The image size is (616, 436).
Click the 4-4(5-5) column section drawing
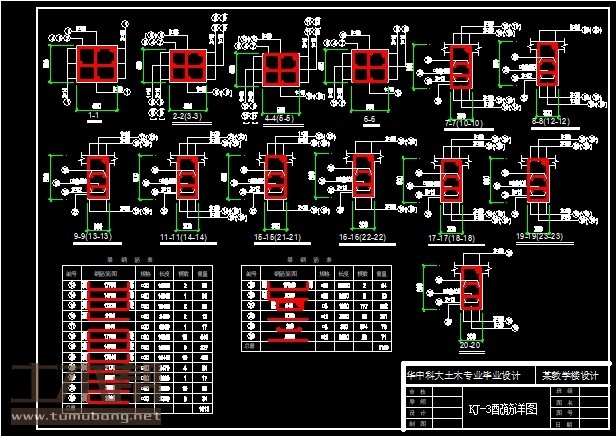point(280,70)
